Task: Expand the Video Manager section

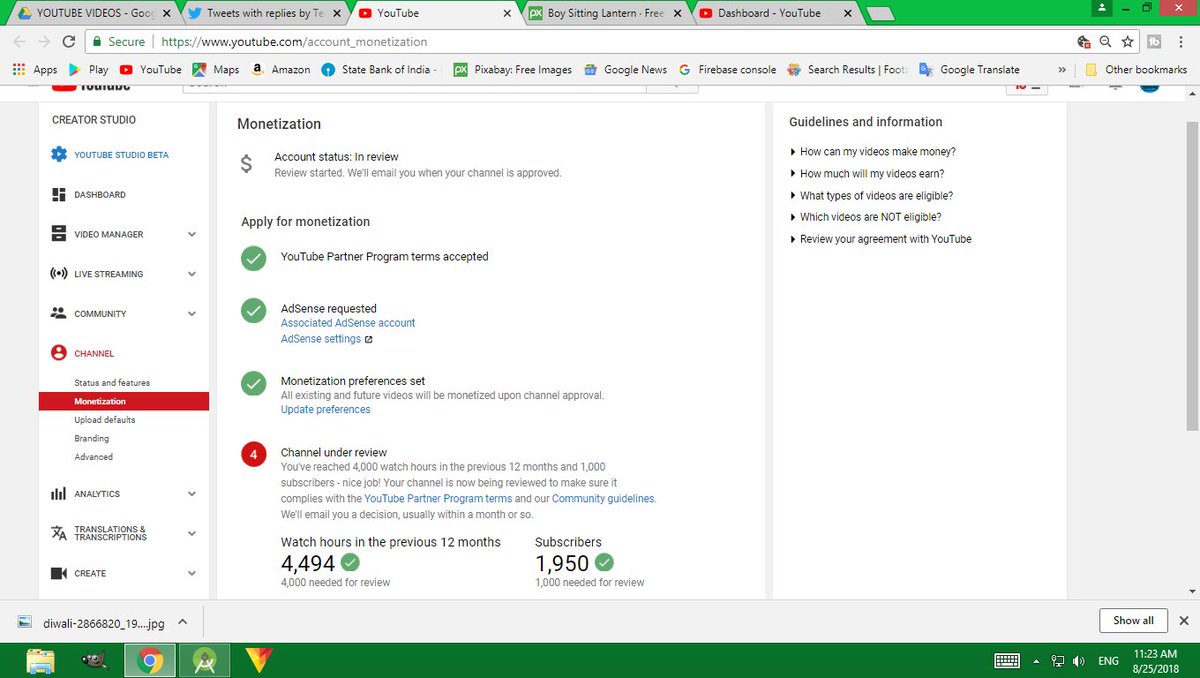Action: 192,234
